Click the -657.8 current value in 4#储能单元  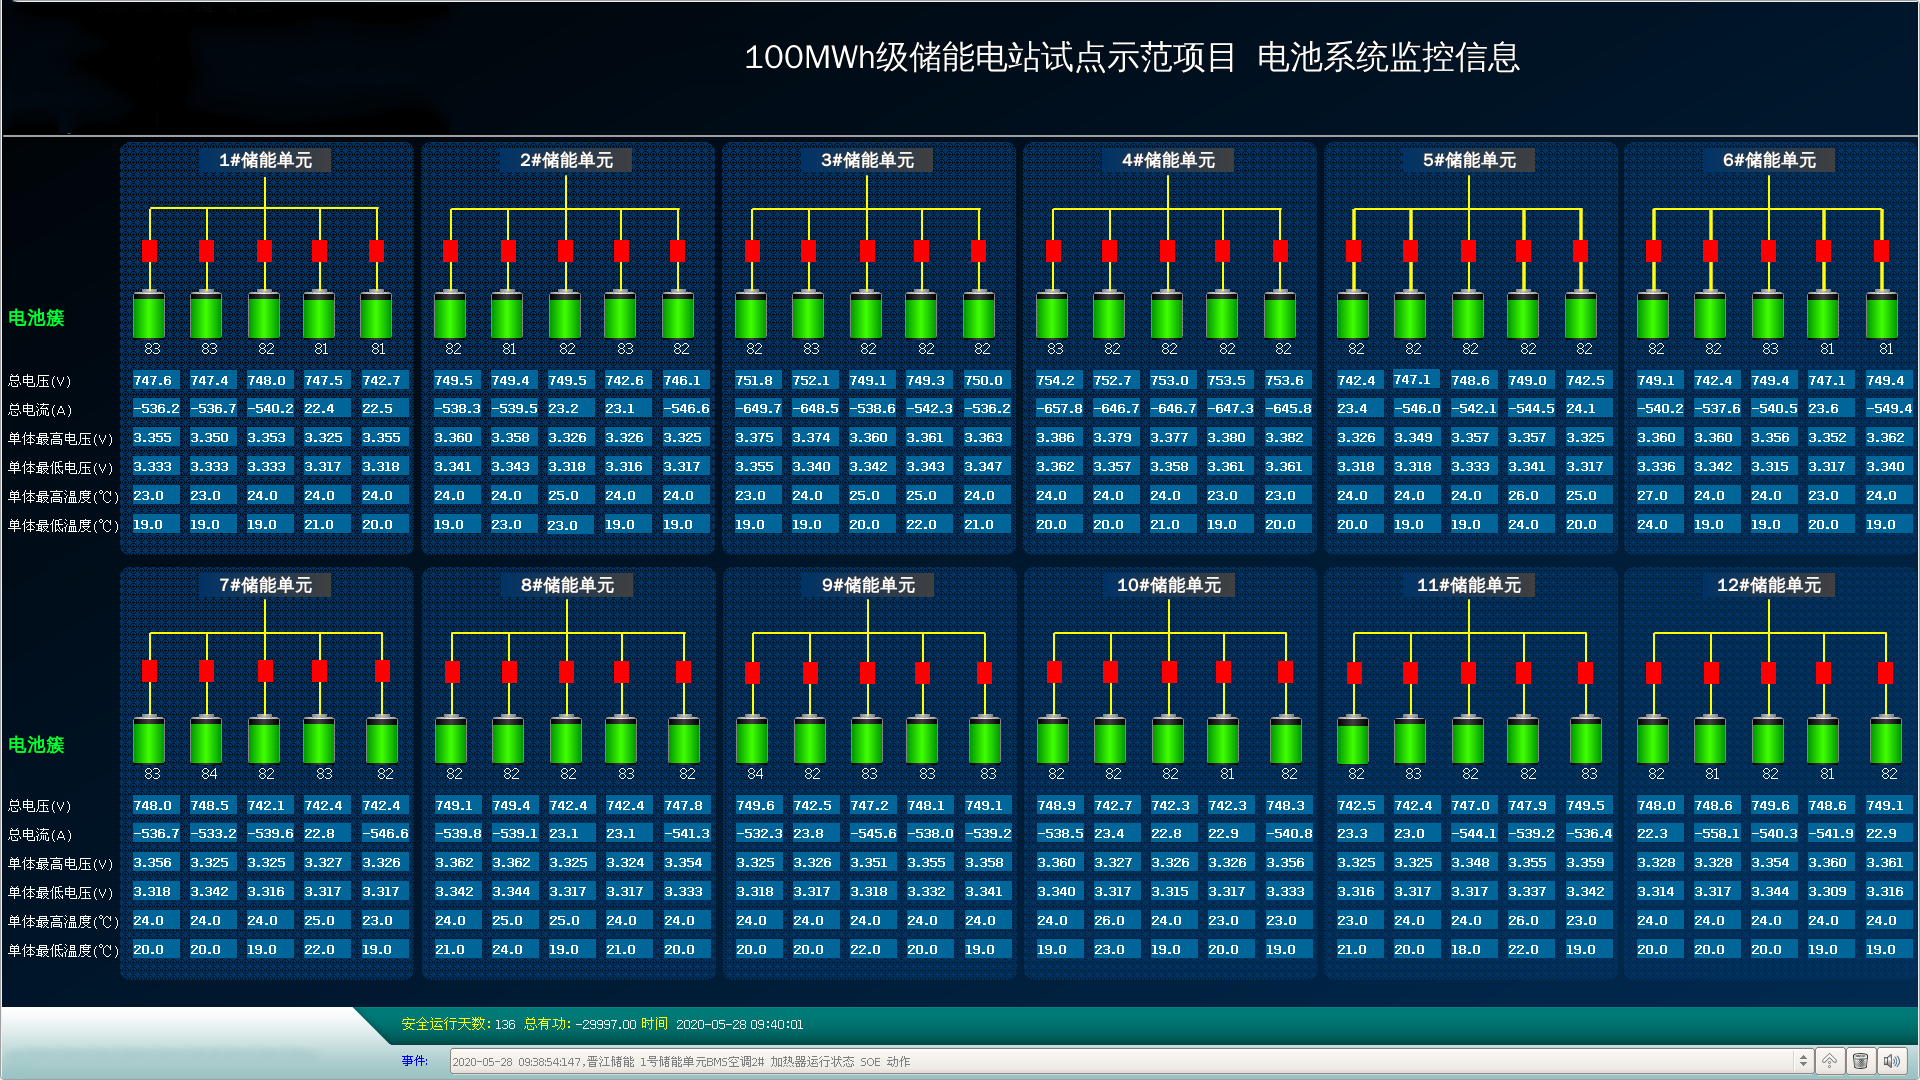[x=1059, y=409]
